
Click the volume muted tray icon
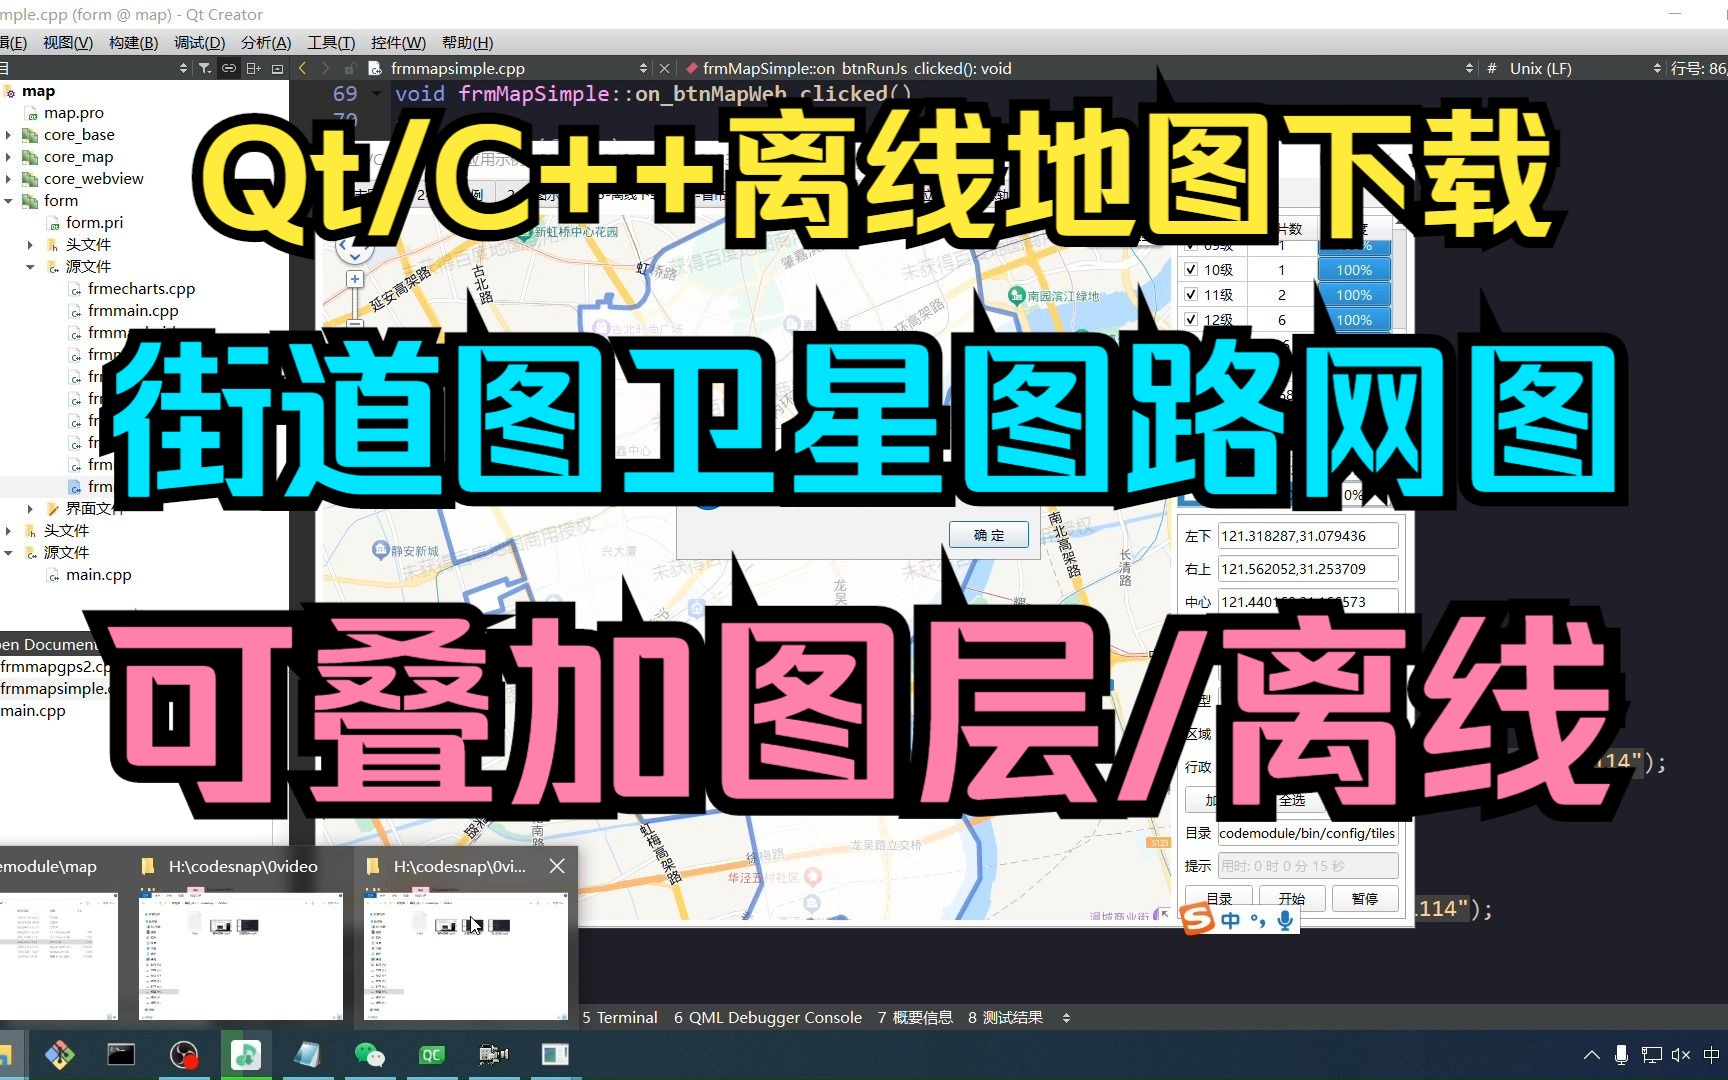tap(1681, 1055)
